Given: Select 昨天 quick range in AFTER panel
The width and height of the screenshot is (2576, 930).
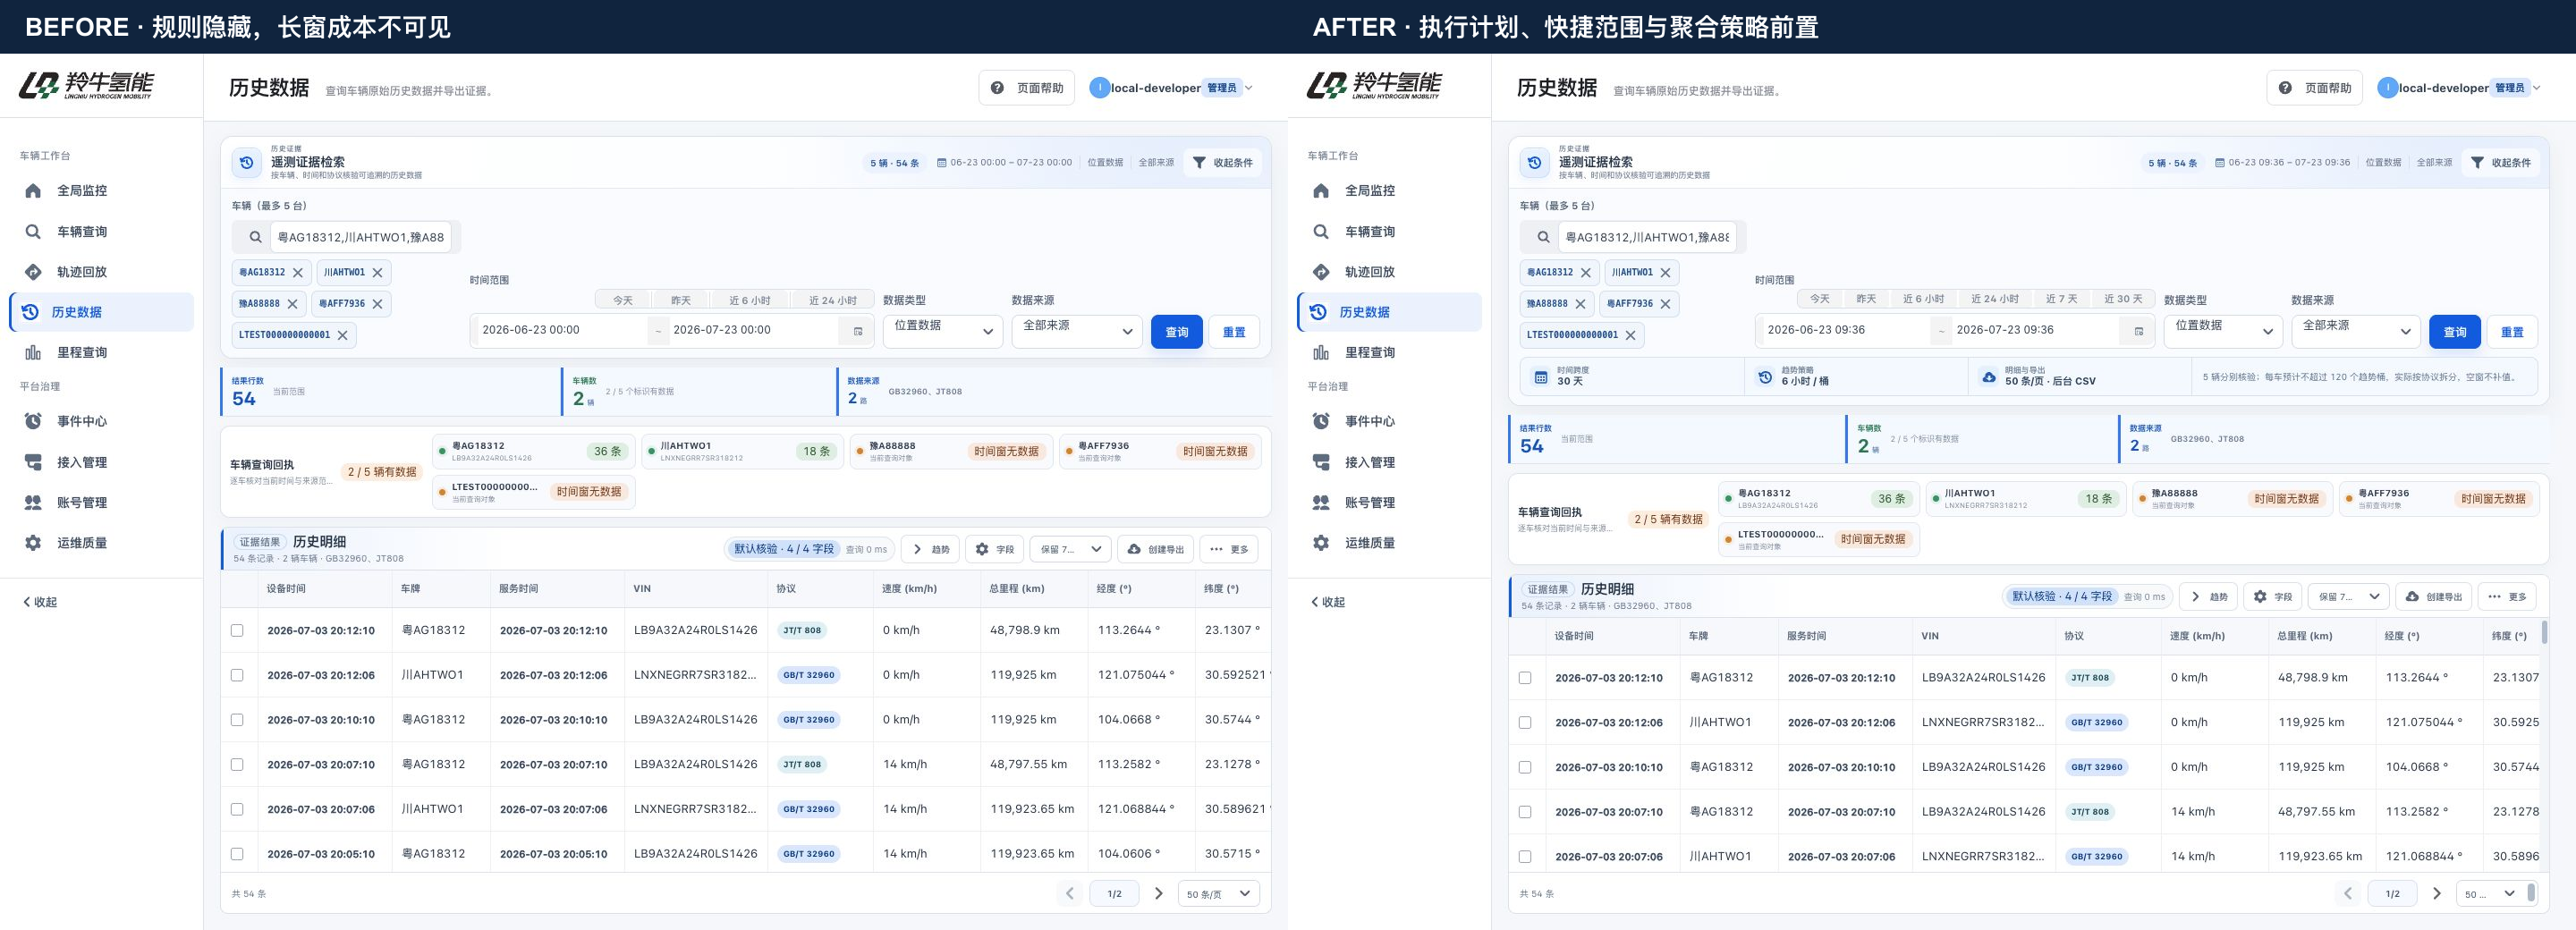Looking at the screenshot, I should [x=1866, y=299].
